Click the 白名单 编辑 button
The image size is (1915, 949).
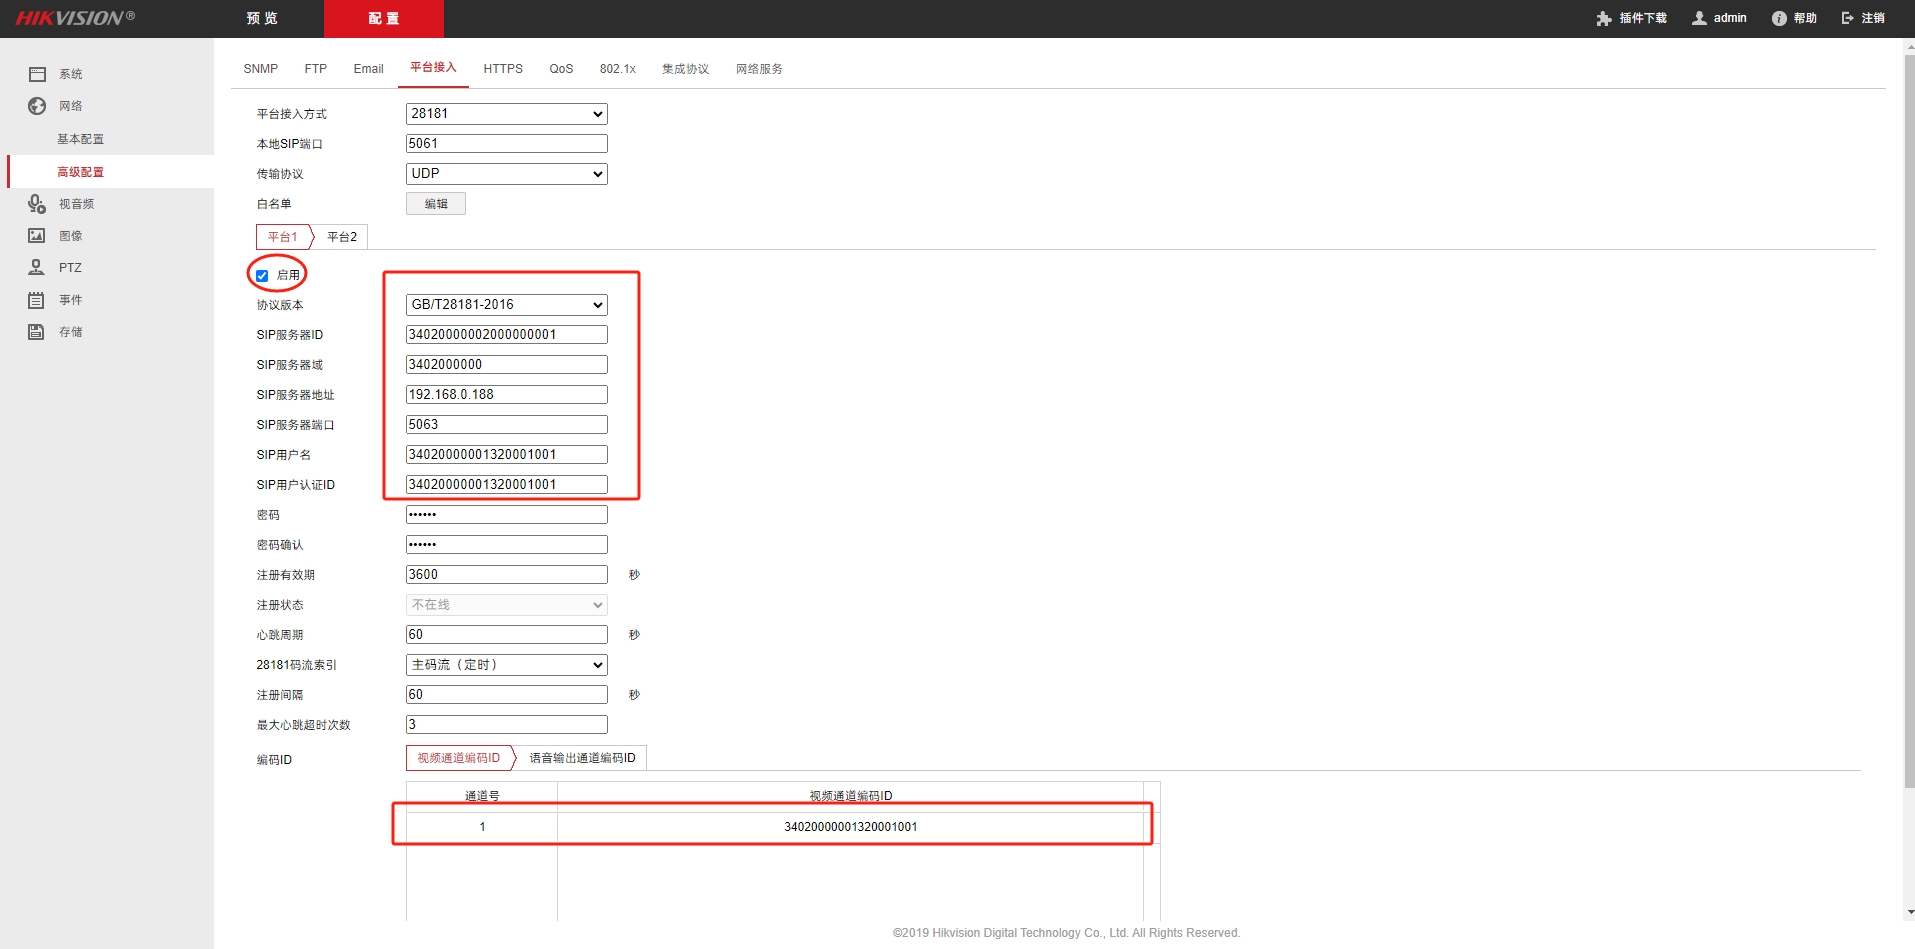point(436,204)
